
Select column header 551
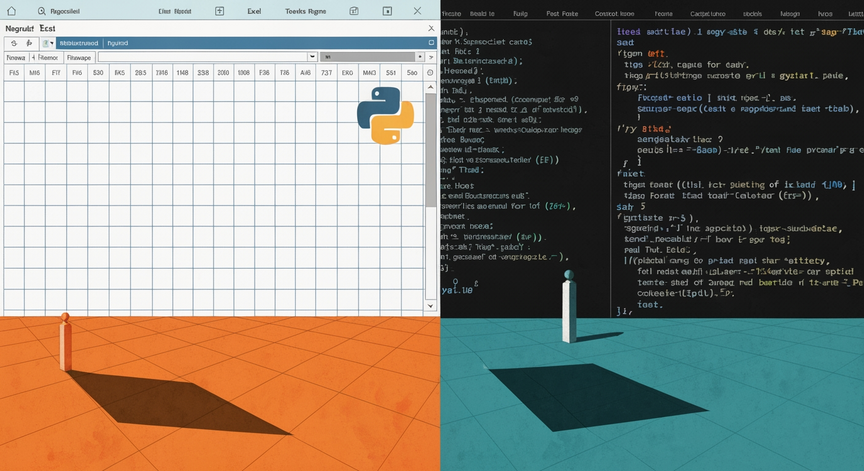(391, 73)
